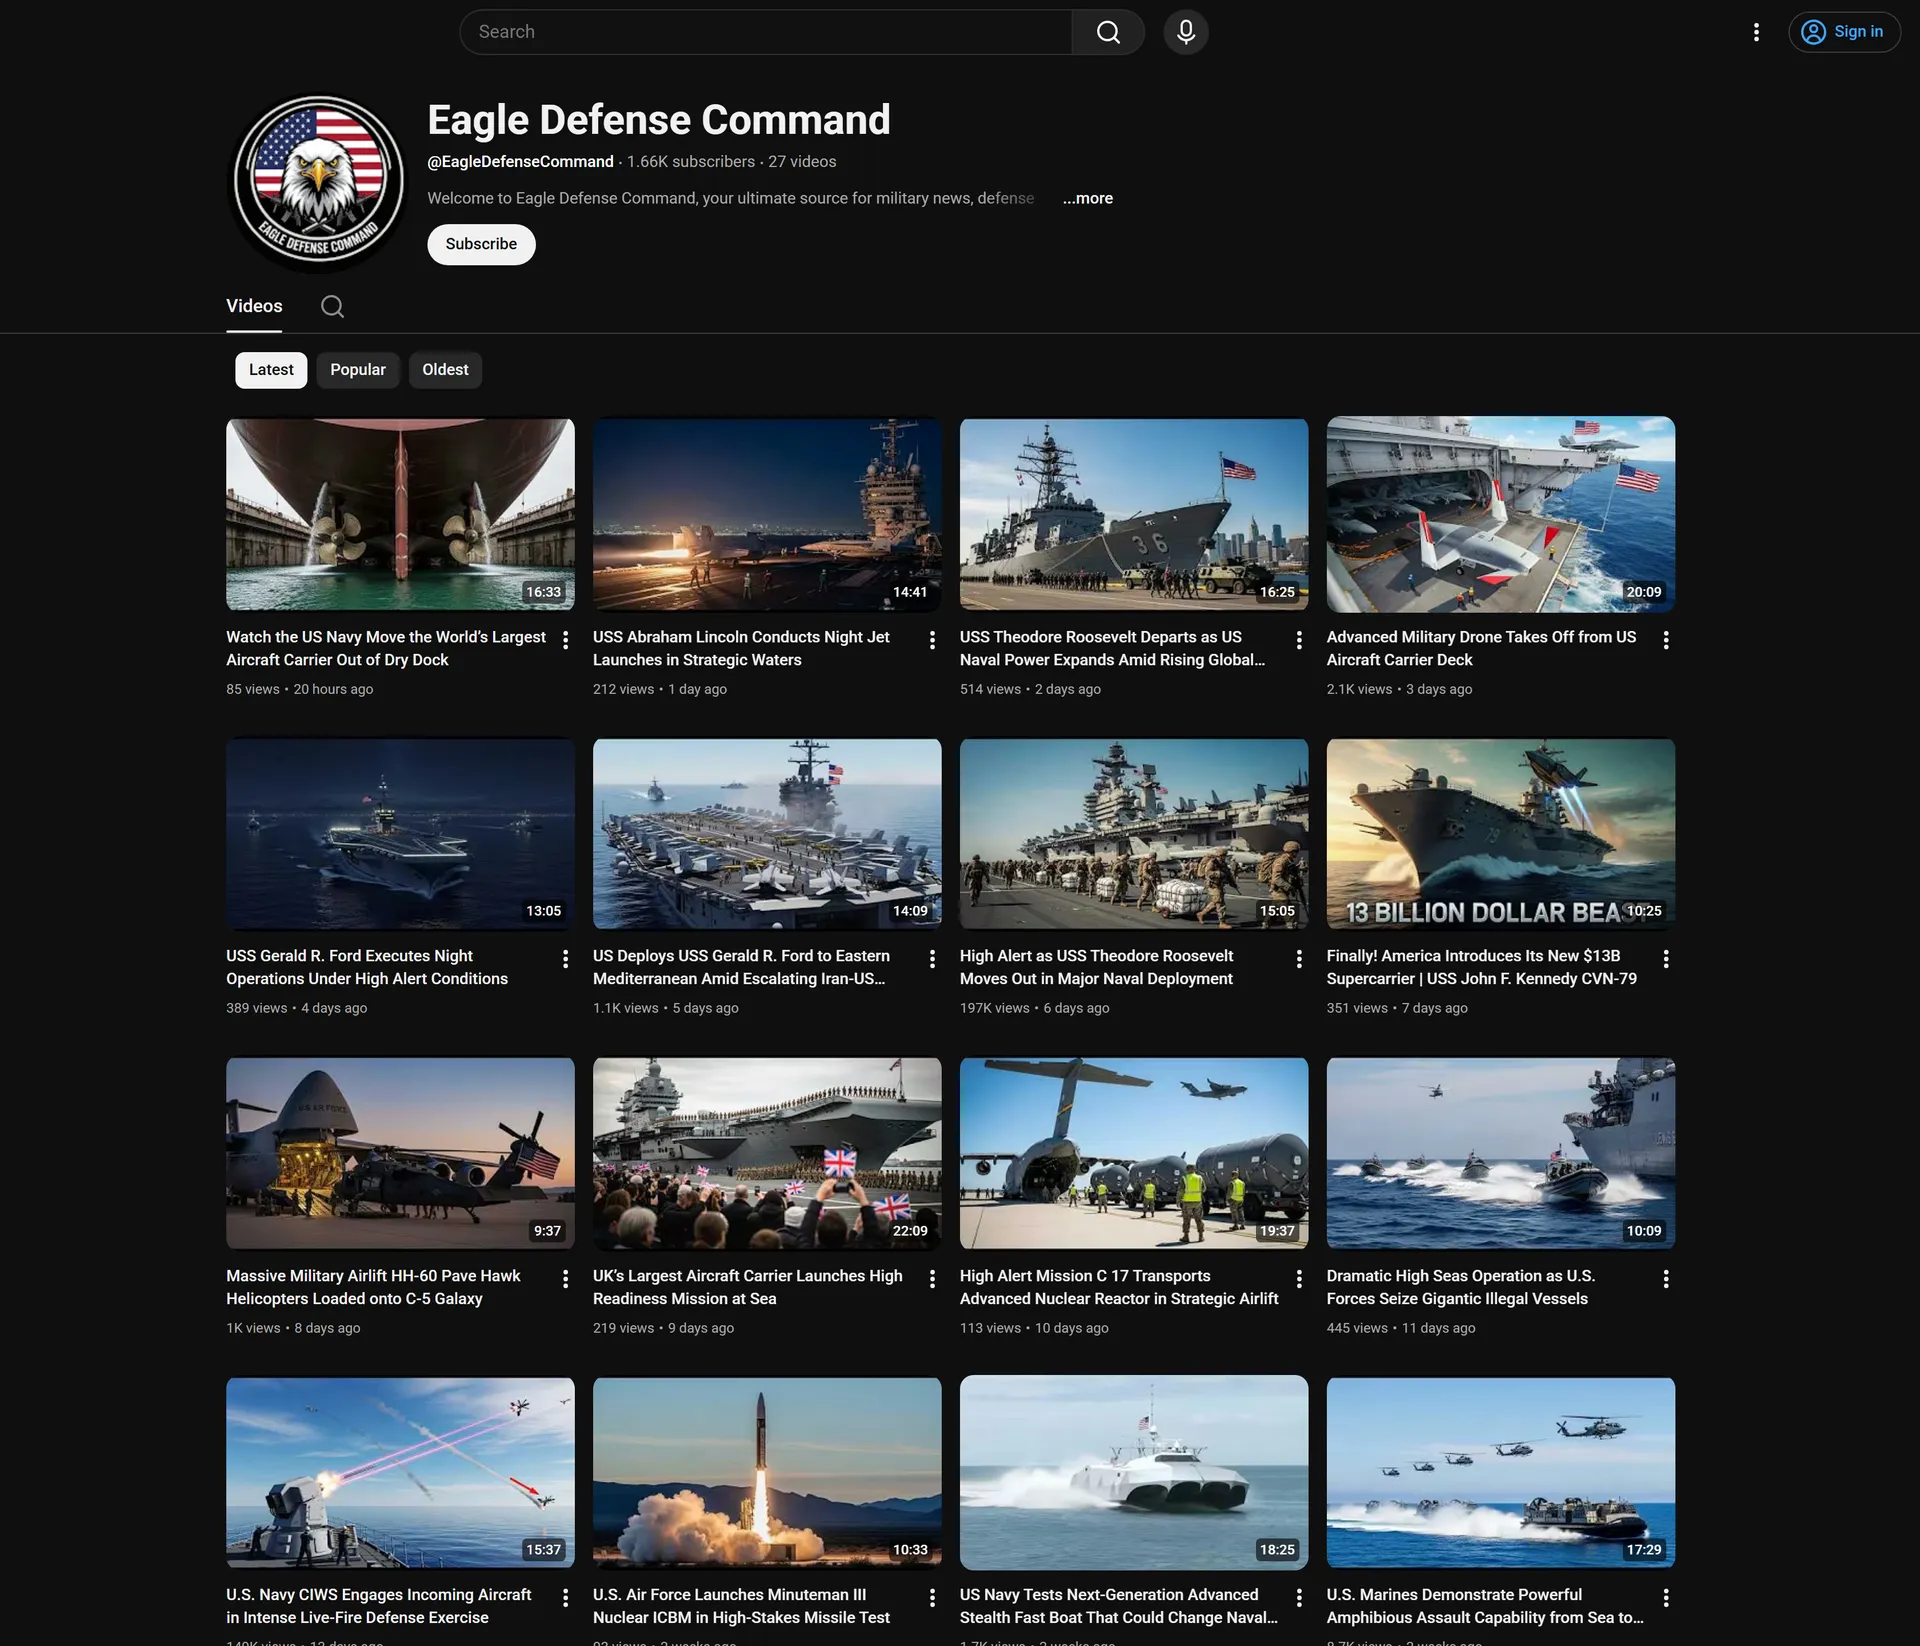Sort videos by Popular
This screenshot has height=1646, width=1920.
coord(358,370)
